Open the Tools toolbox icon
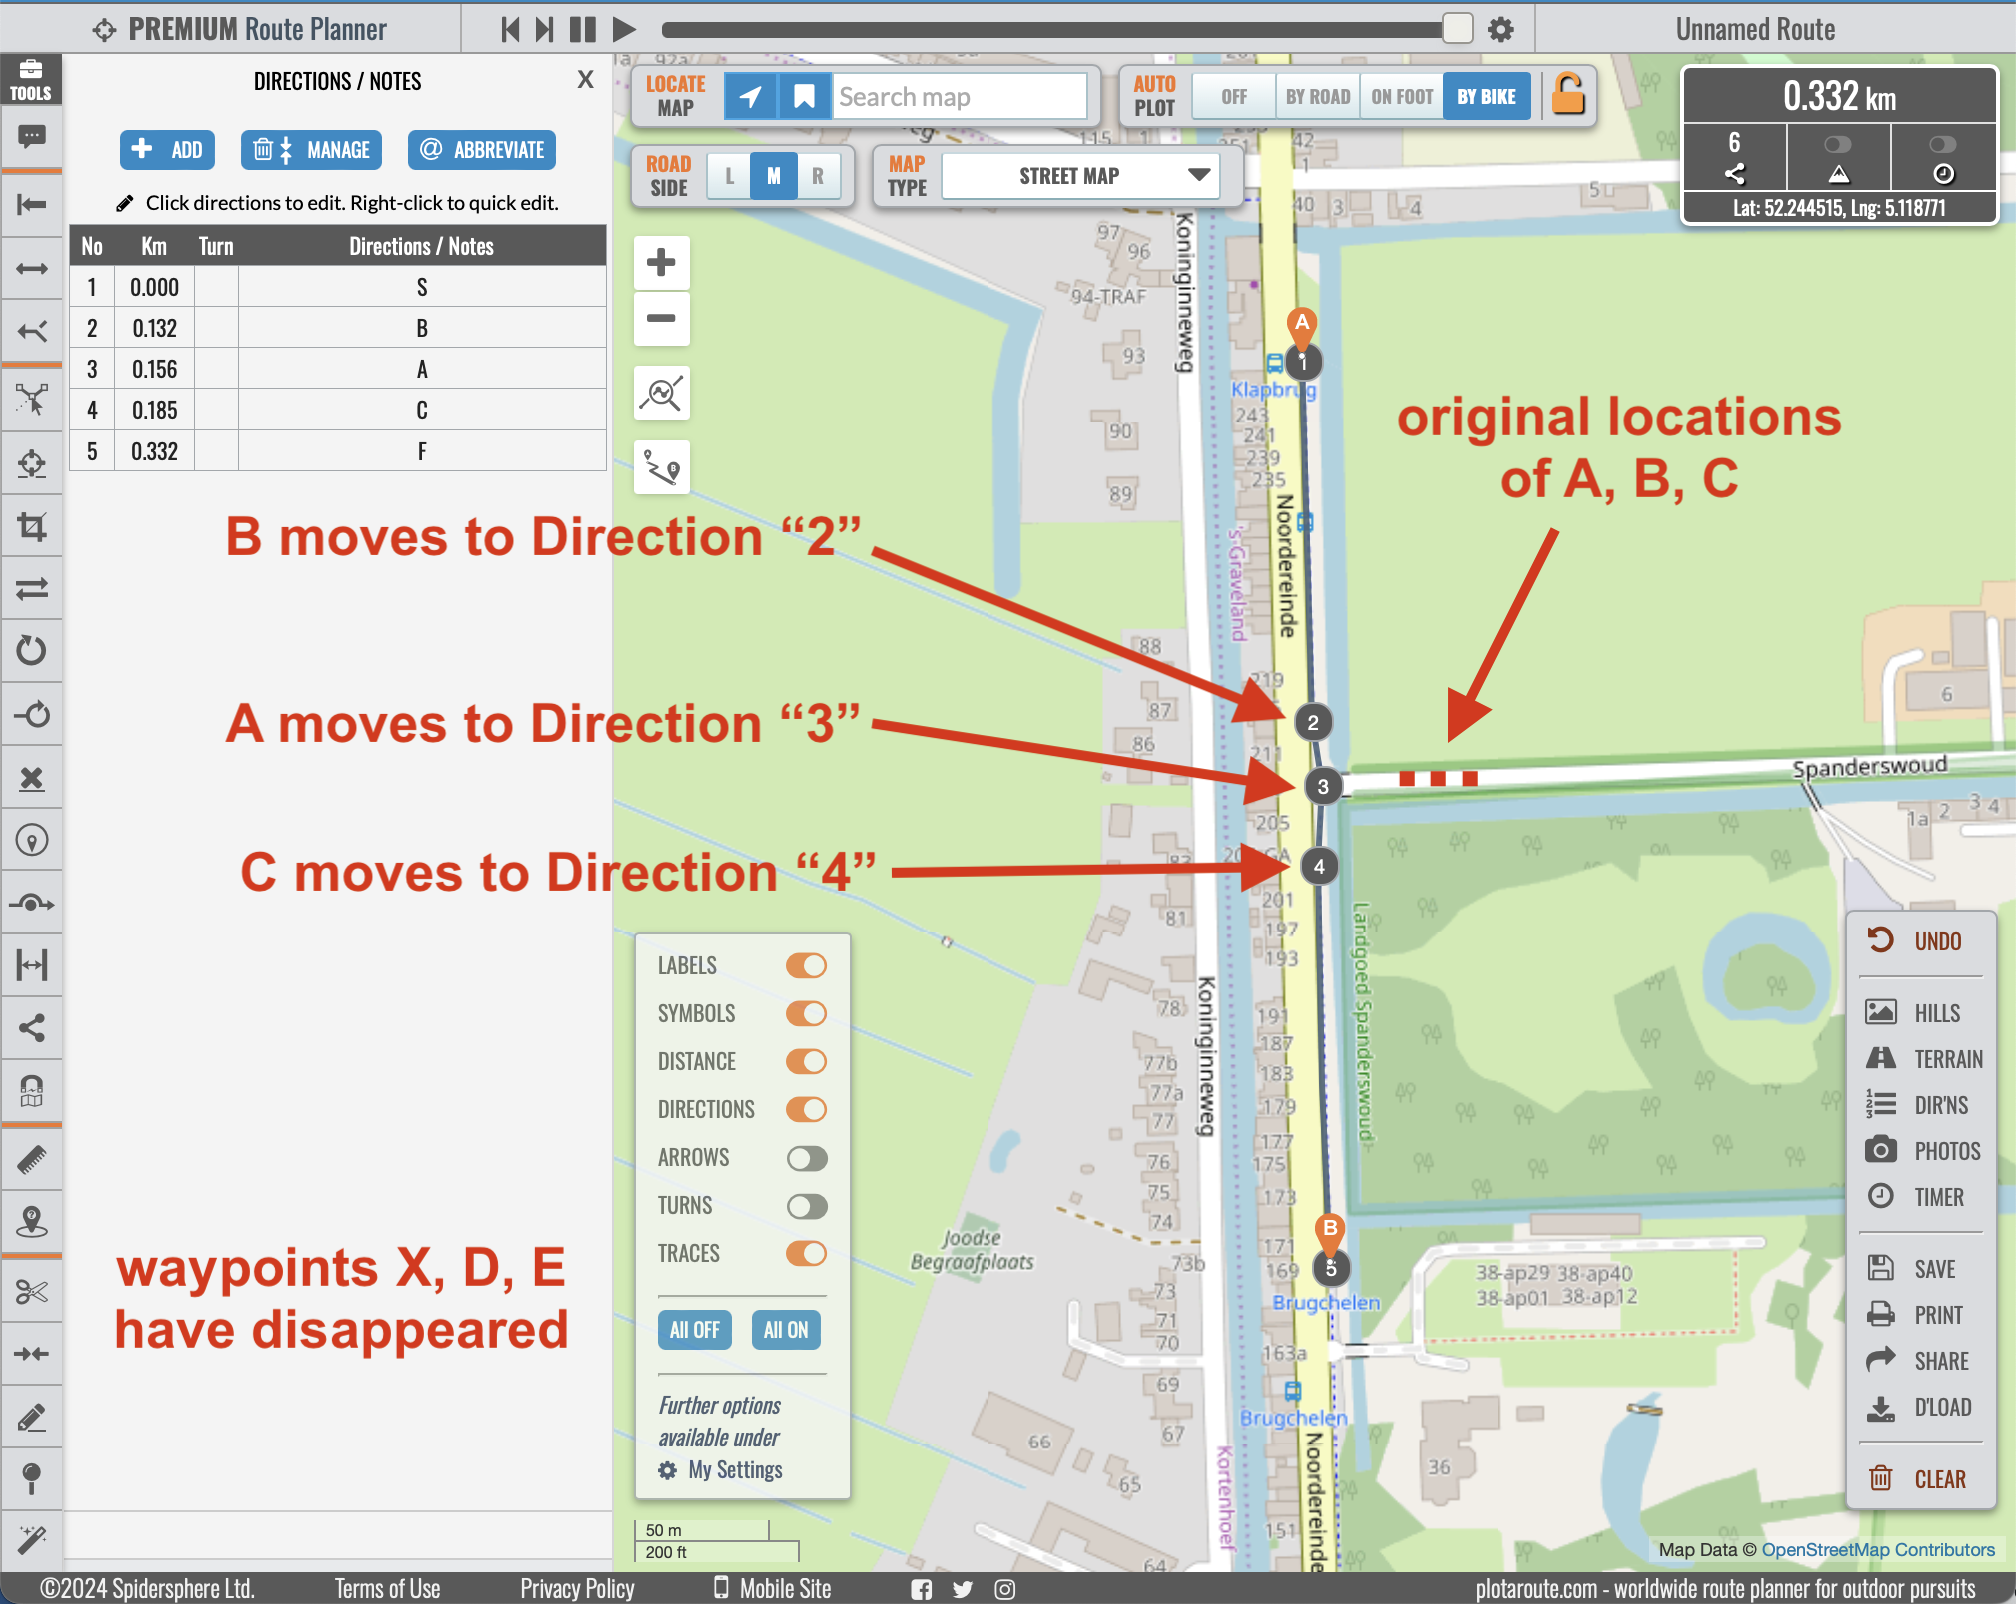2016x1604 pixels. [31, 79]
